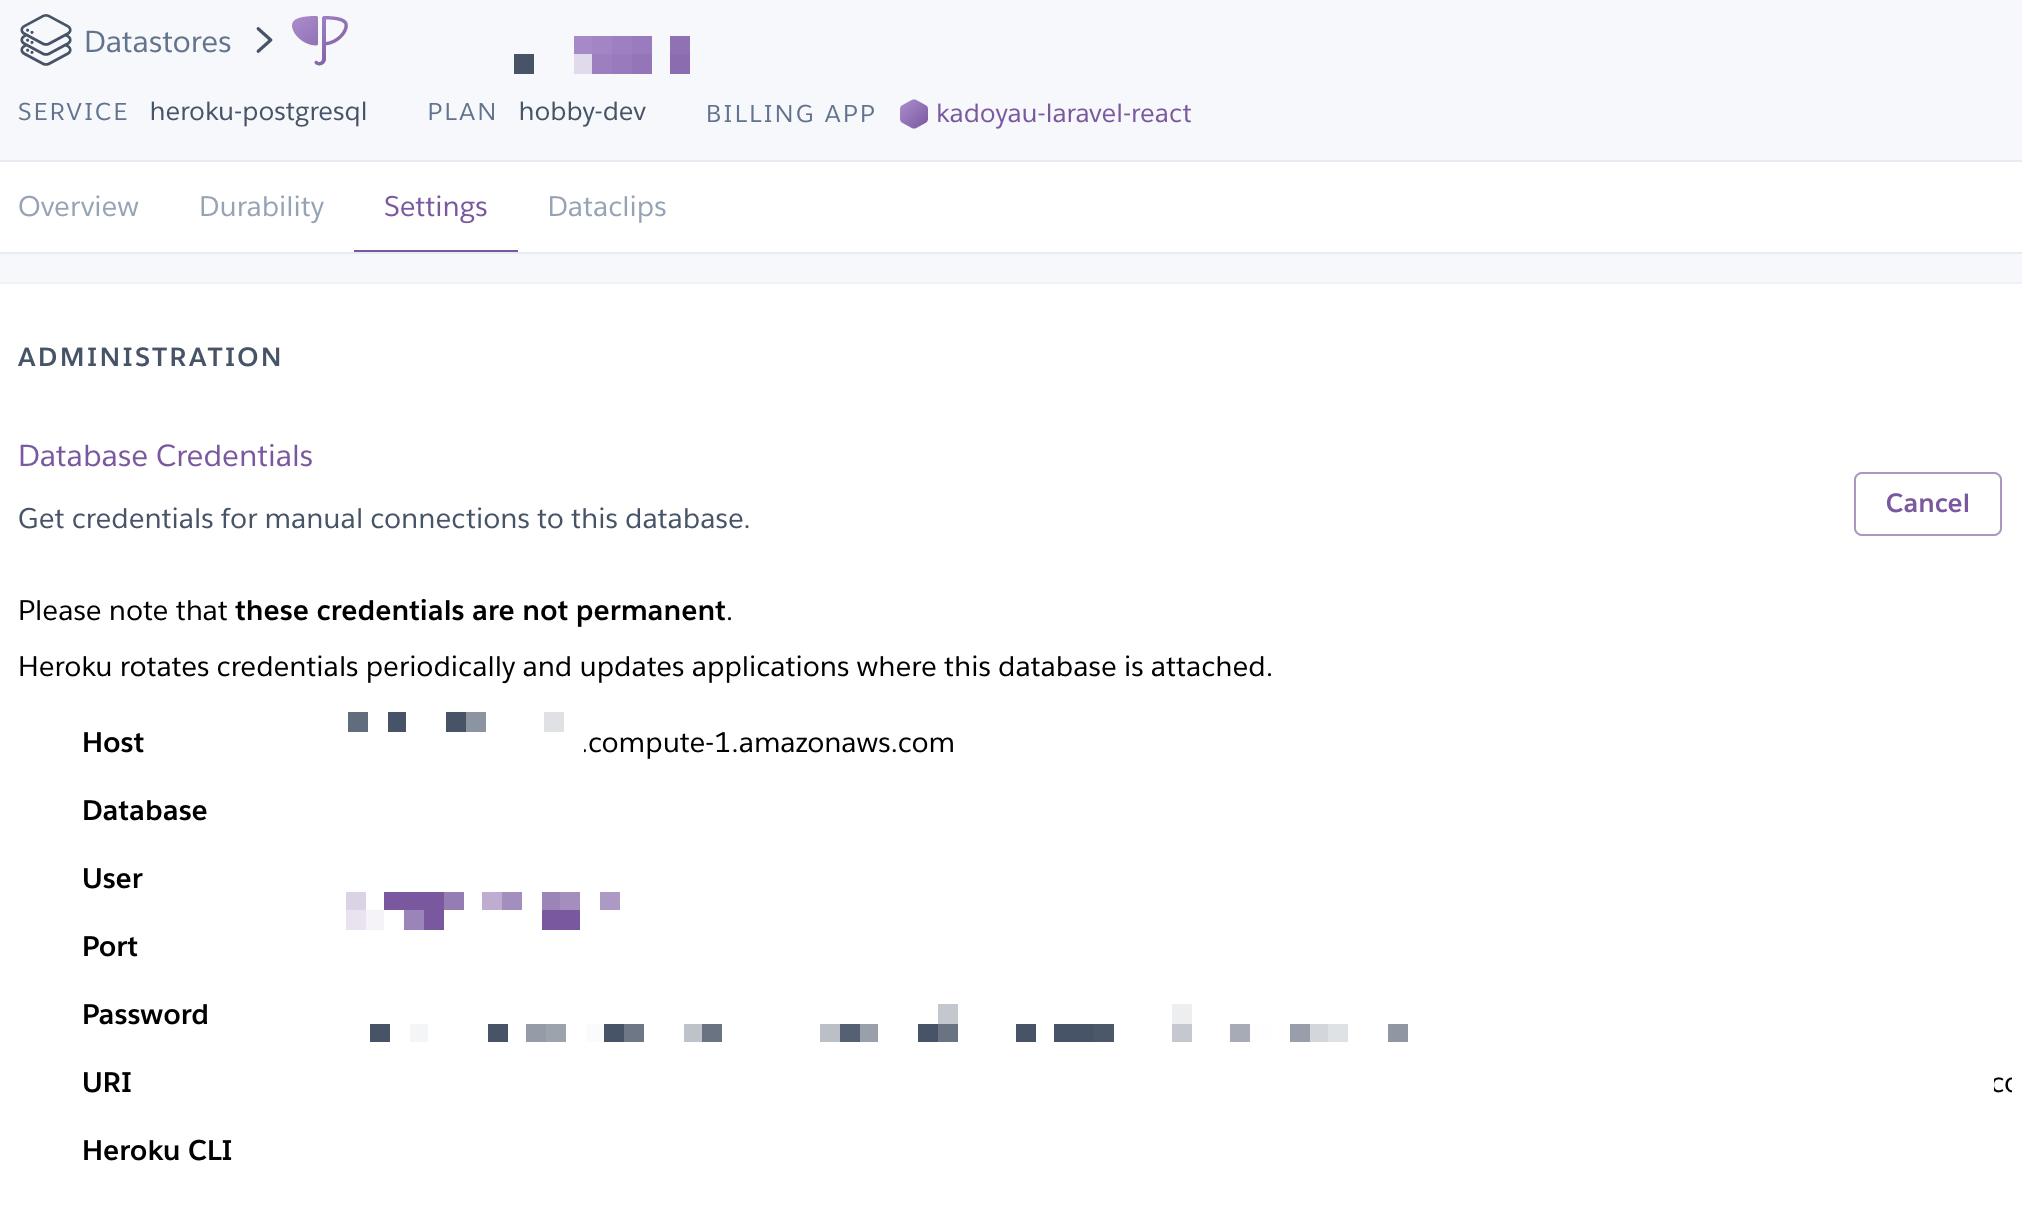Image resolution: width=2022 pixels, height=1220 pixels.
Task: Click the Postgres elephant logo icon
Action: pos(320,40)
